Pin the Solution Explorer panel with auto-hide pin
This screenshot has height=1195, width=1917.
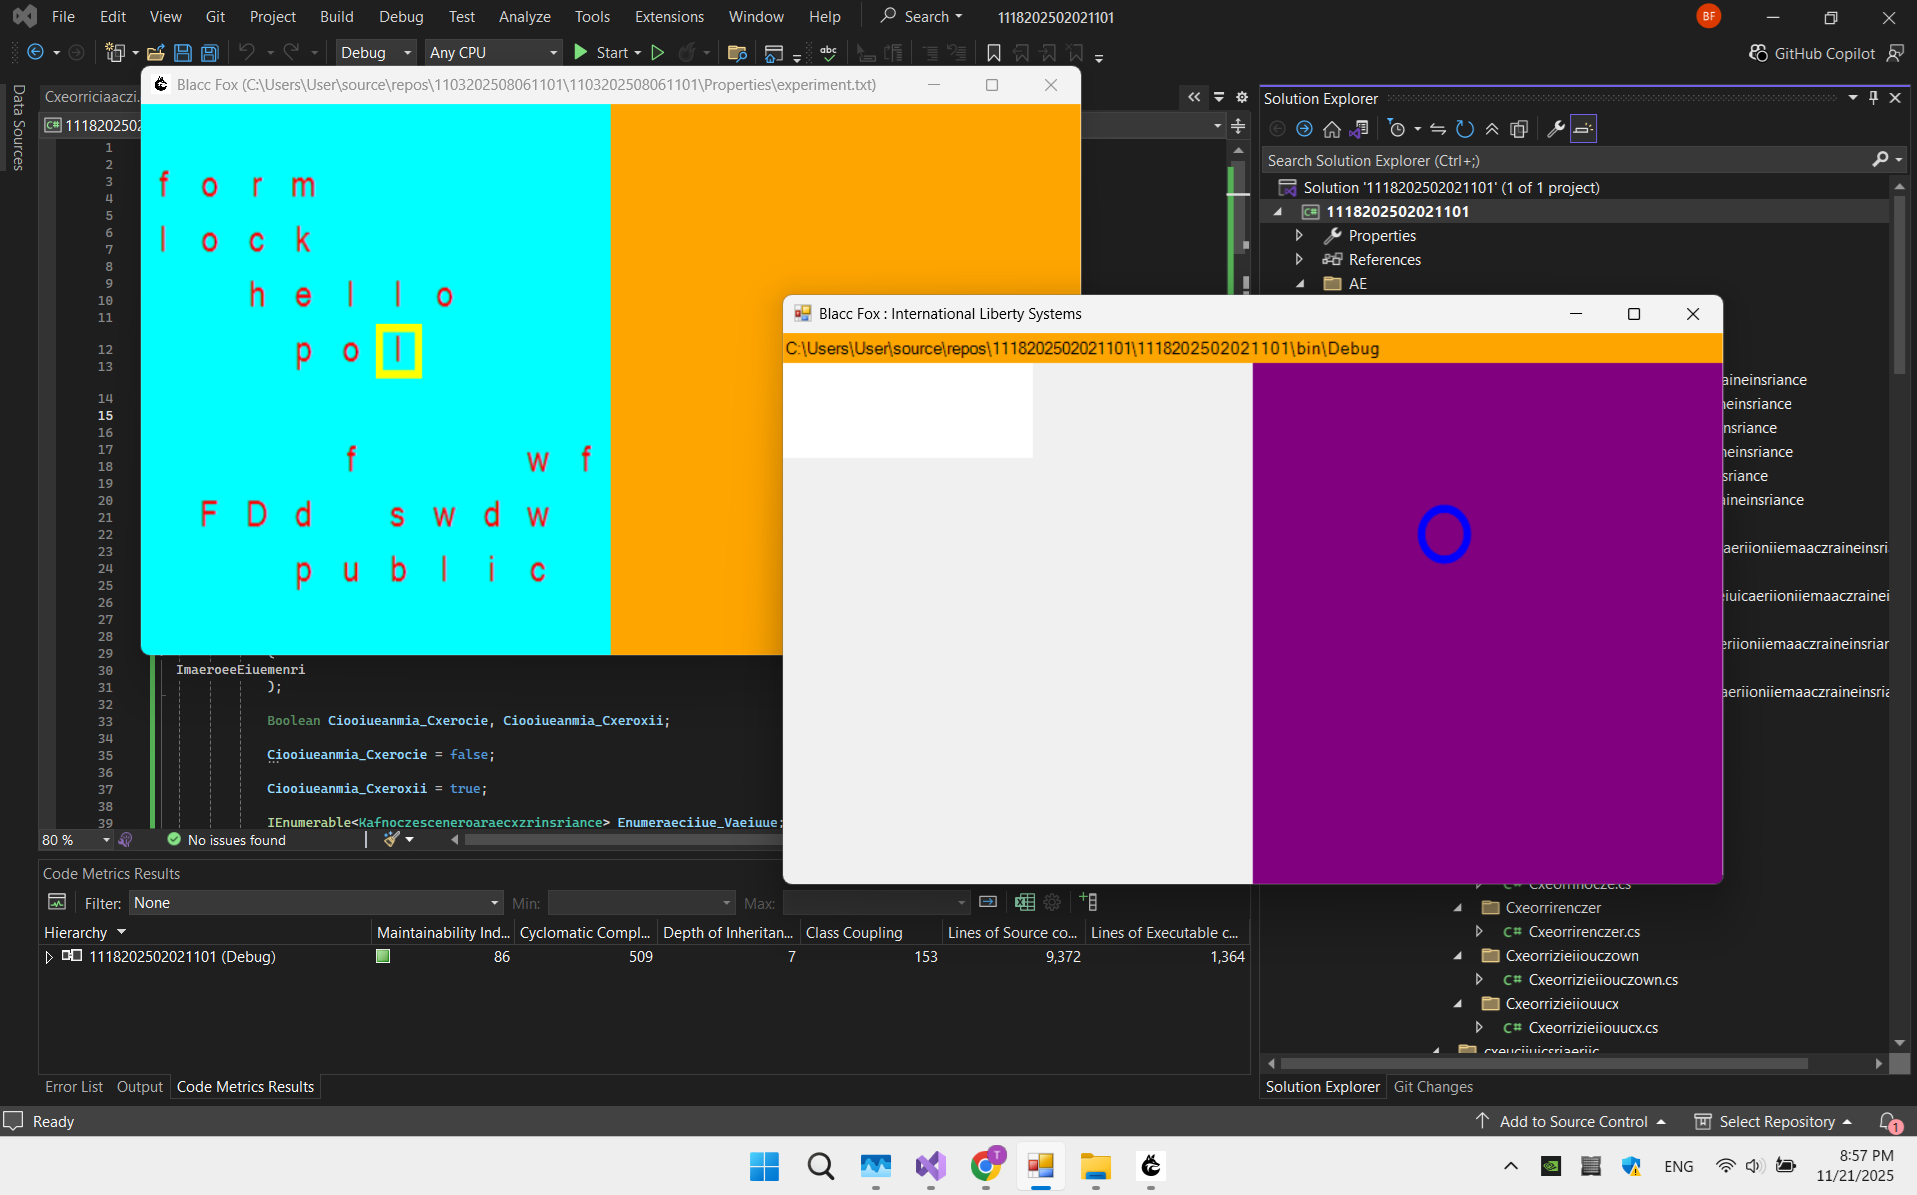[x=1873, y=98]
